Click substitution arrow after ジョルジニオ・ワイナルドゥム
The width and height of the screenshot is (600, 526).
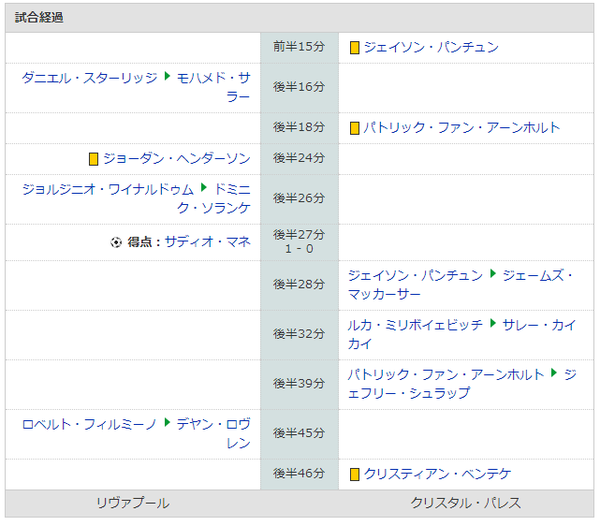[x=204, y=187]
